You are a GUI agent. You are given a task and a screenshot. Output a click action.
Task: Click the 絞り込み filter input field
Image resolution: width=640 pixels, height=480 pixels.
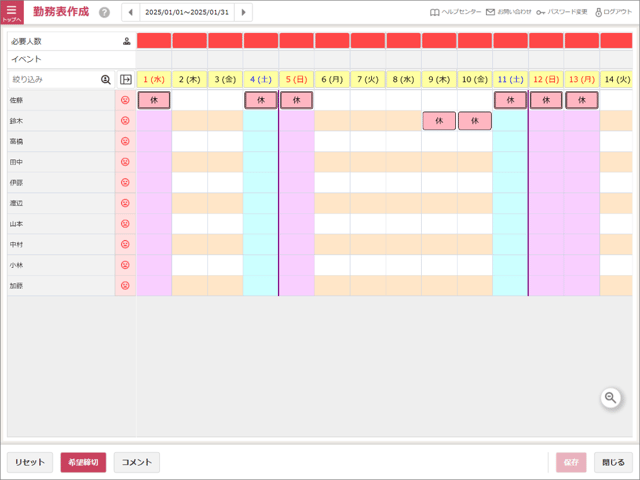(x=61, y=80)
